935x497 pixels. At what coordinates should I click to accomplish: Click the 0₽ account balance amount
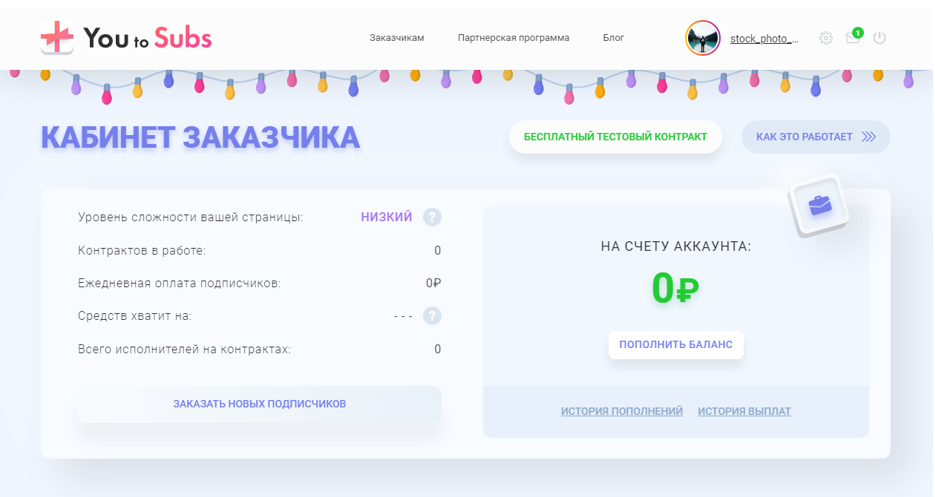click(675, 289)
